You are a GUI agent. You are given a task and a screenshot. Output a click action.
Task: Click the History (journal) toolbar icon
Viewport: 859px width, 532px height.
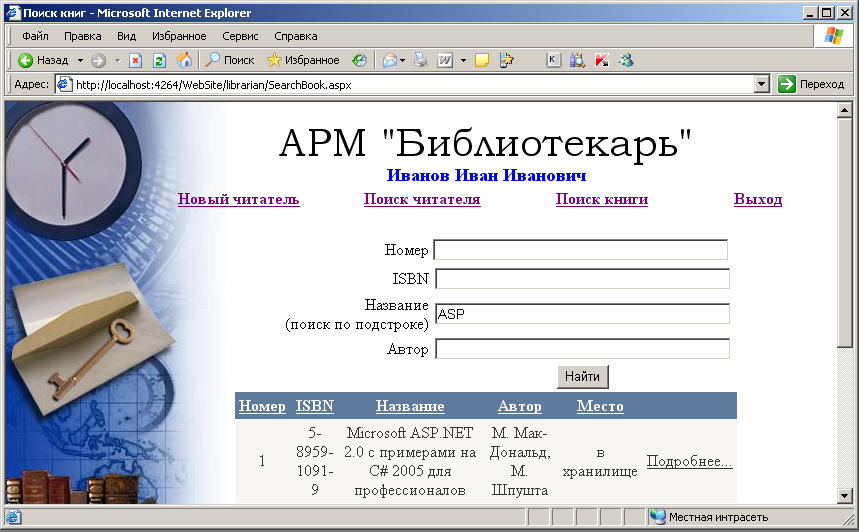click(359, 60)
